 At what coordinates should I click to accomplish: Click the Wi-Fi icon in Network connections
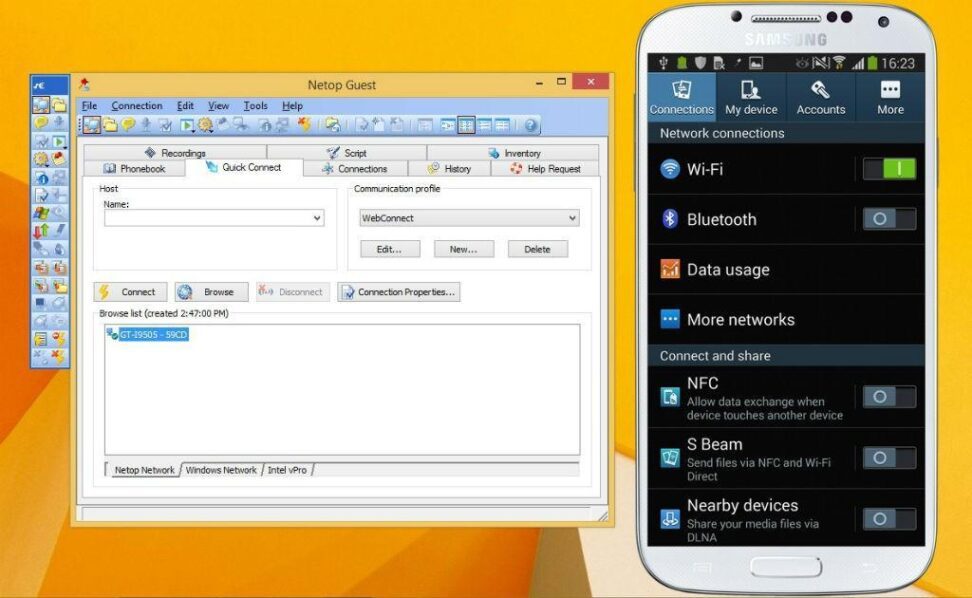click(x=668, y=169)
